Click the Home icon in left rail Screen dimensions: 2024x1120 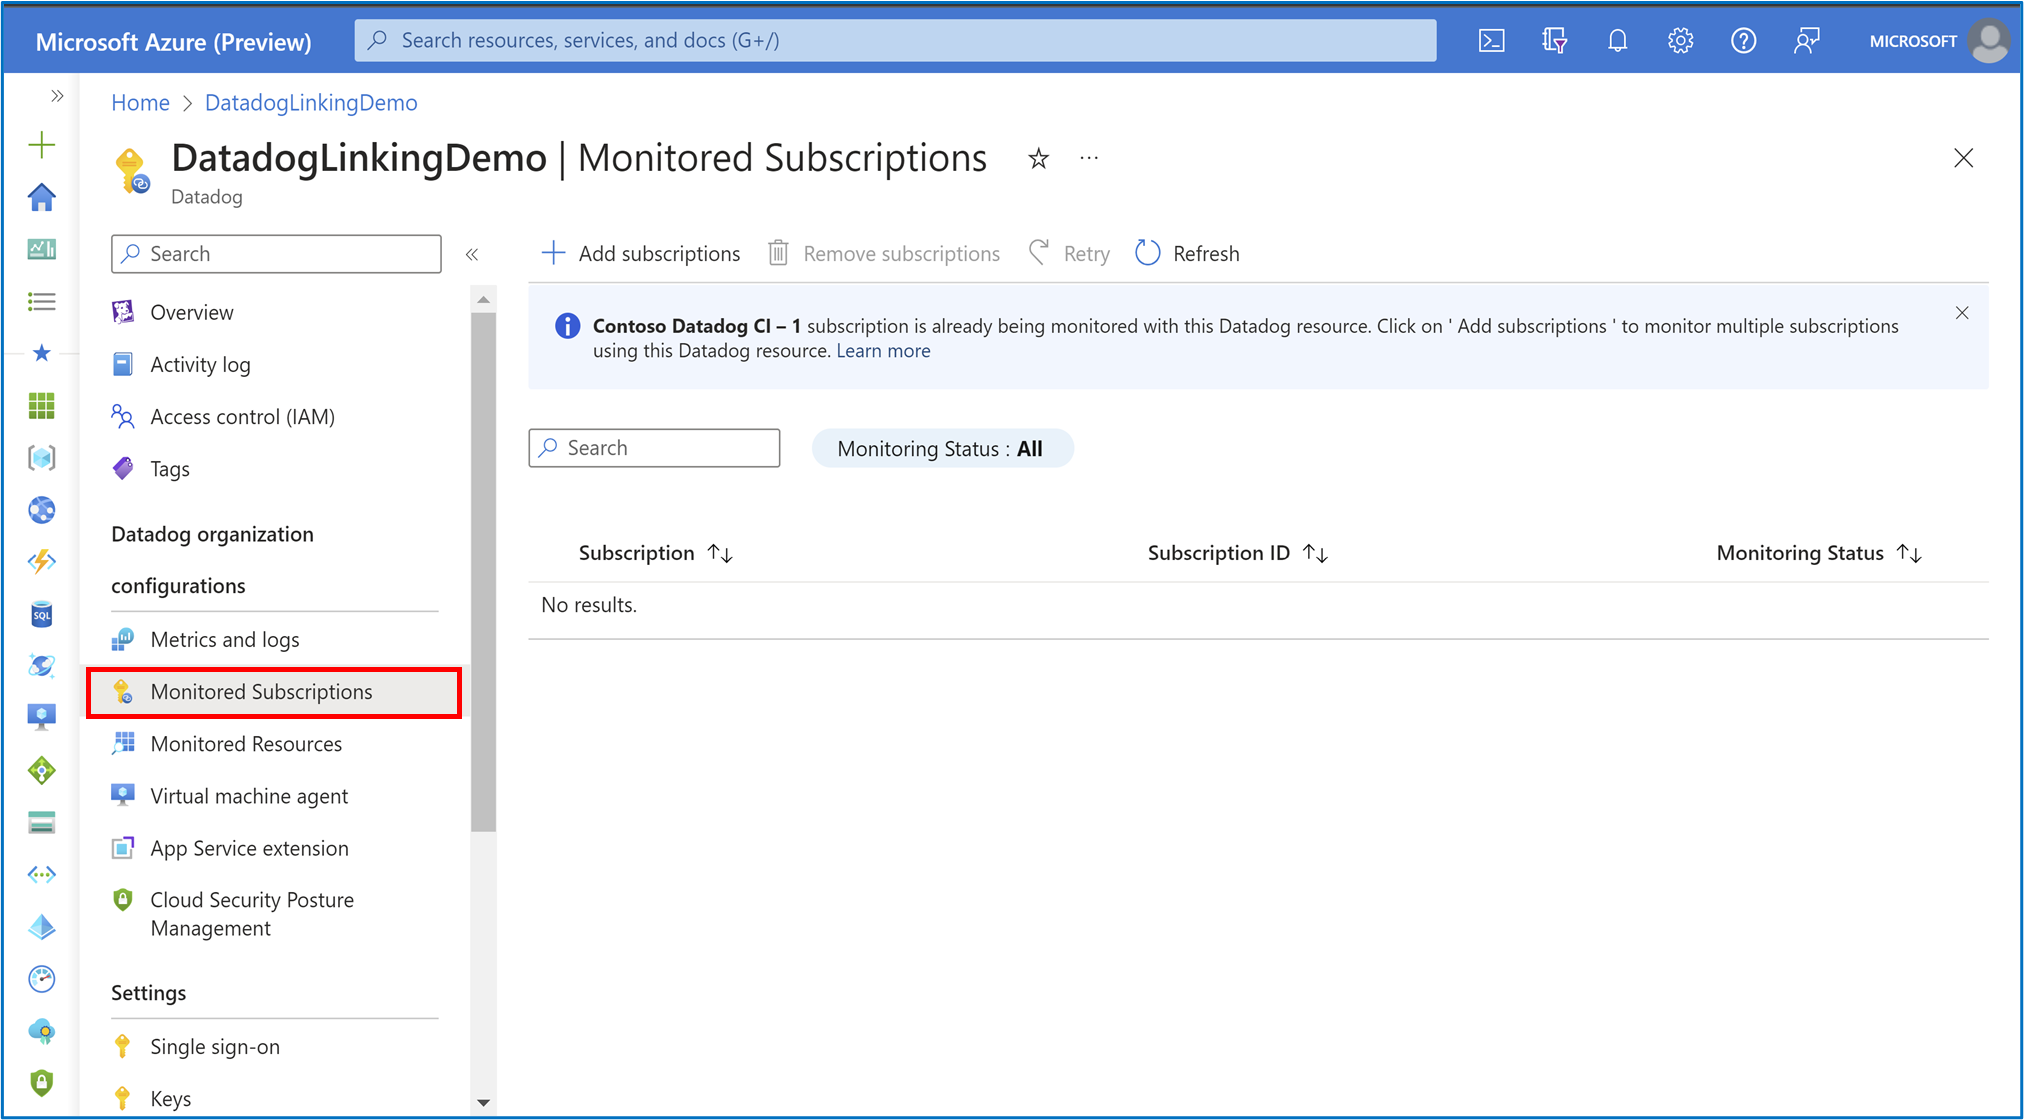tap(42, 197)
